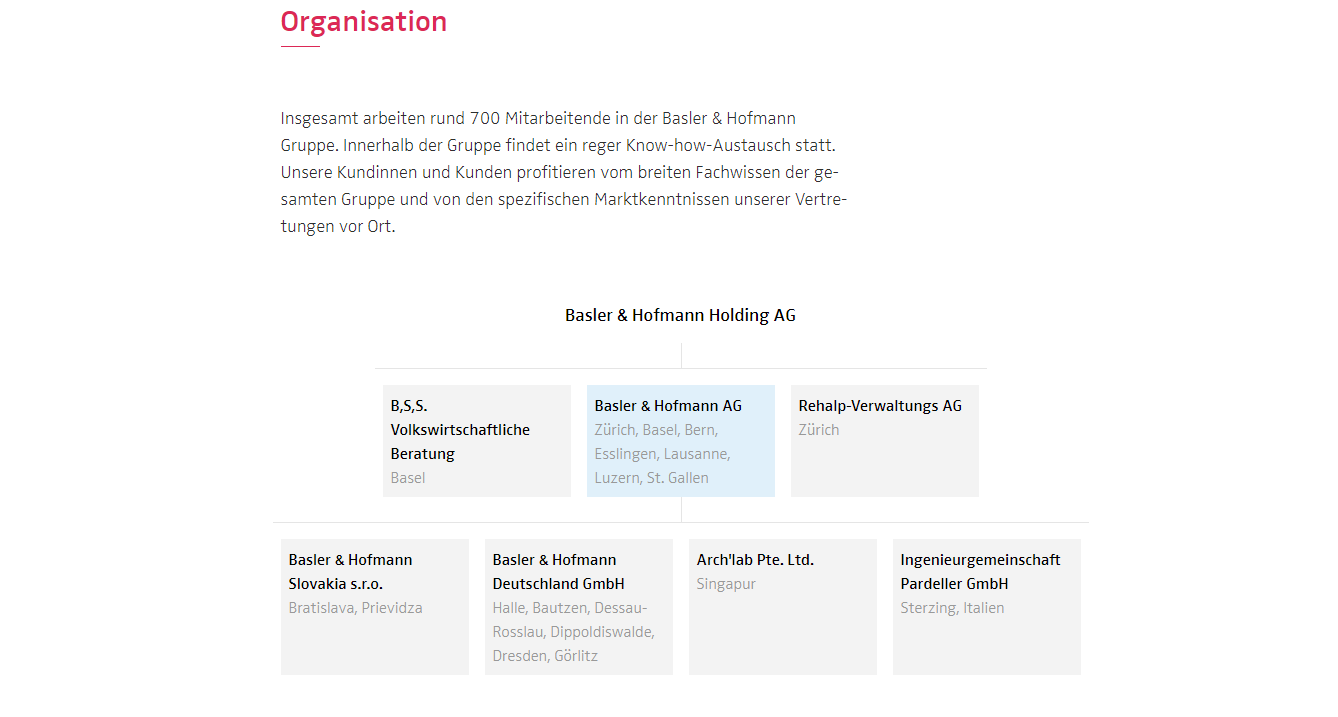Screen dimensions: 1338x717
Task: Select the Basler & Hofmann Holding AG title
Action: tap(680, 315)
